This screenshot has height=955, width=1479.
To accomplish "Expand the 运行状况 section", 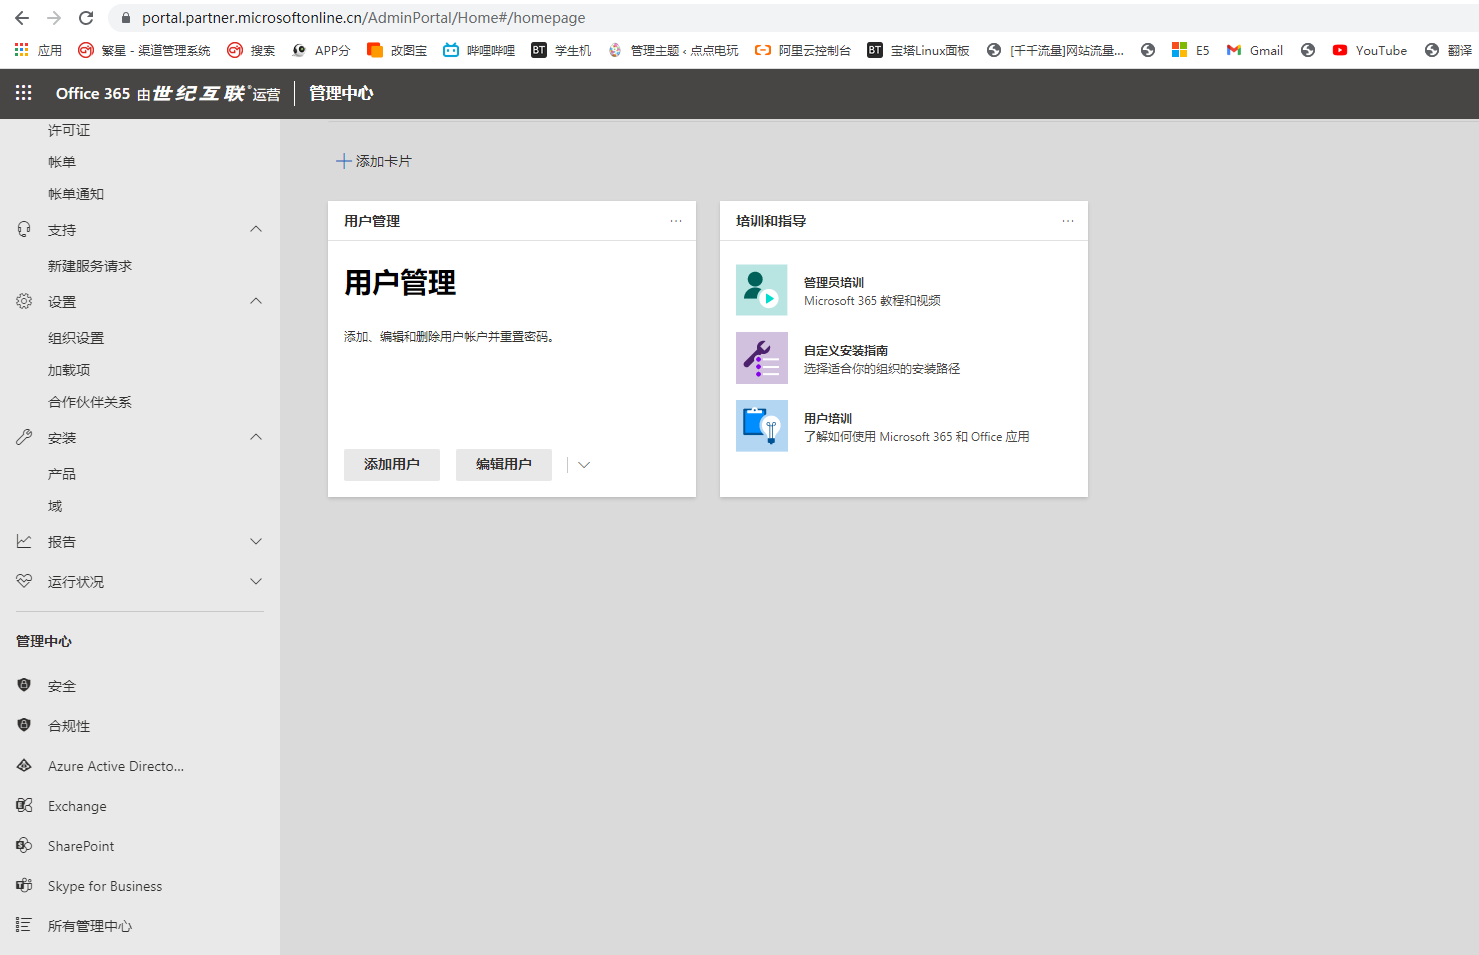I will click(256, 581).
